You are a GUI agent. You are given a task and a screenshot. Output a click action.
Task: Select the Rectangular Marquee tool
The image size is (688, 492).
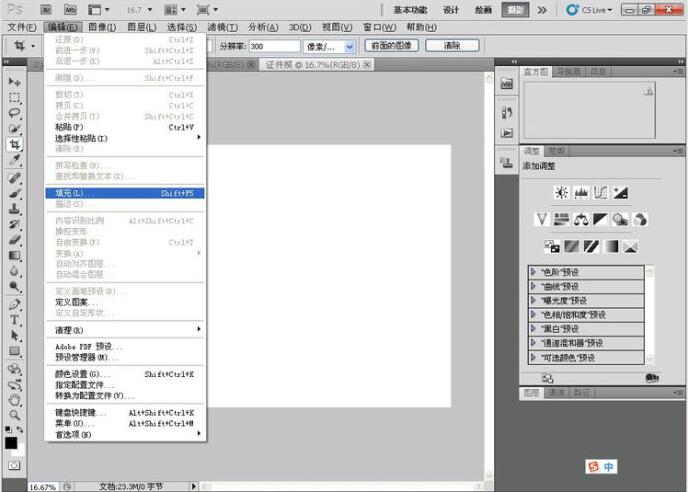click(x=15, y=98)
